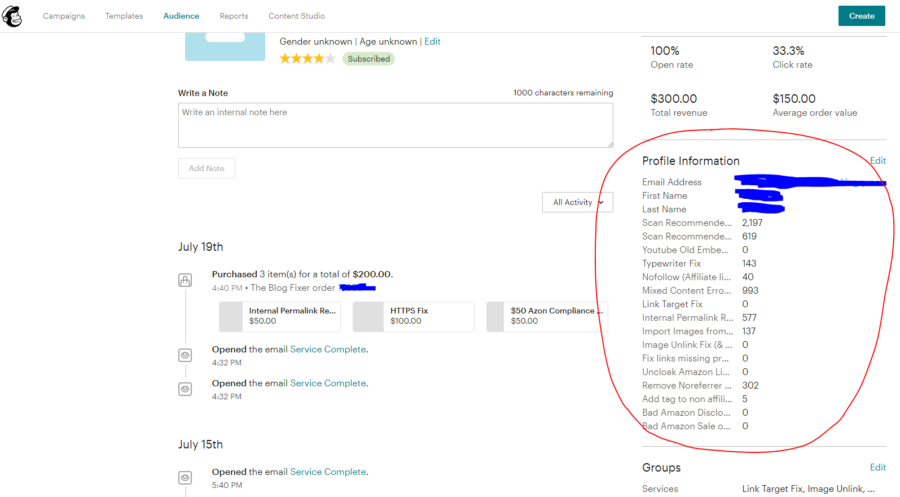Edit the Profile Information section

coord(878,161)
